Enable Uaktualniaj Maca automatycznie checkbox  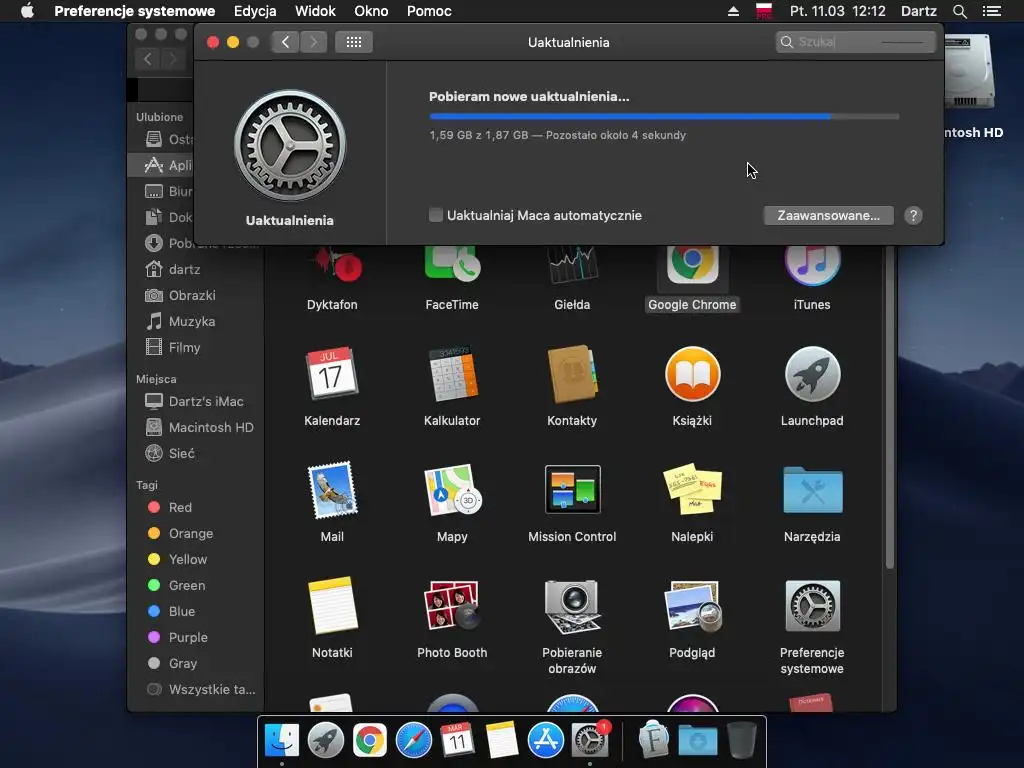(436, 215)
